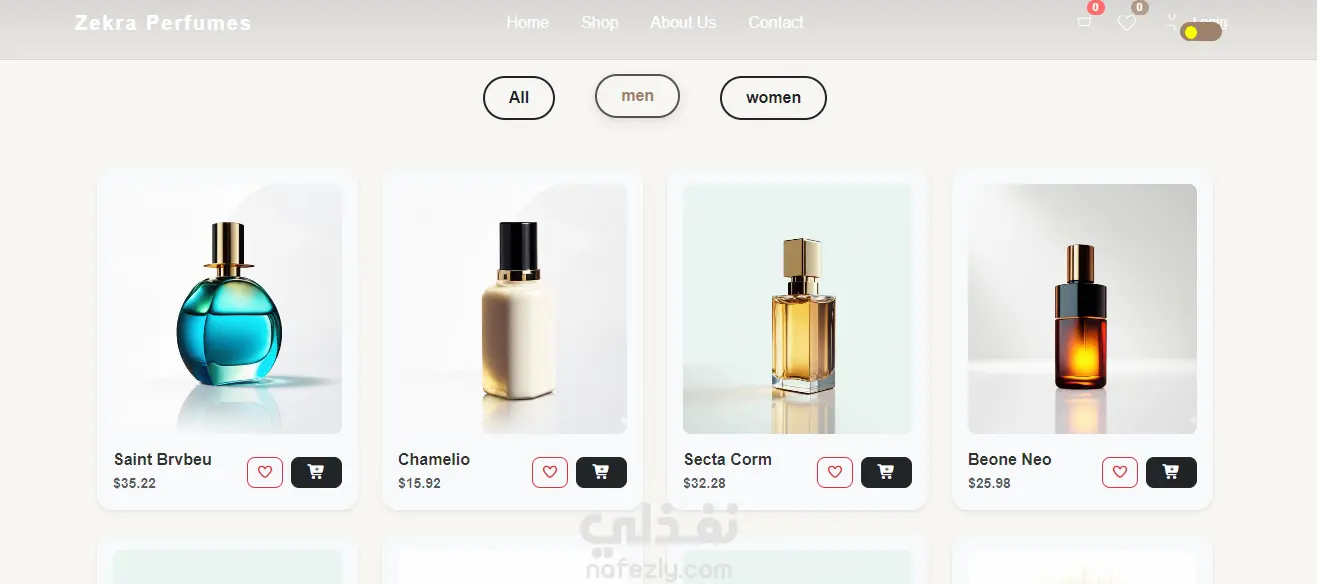Add Saint Brvbeu to cart
Viewport: 1317px width, 584px height.
click(316, 472)
